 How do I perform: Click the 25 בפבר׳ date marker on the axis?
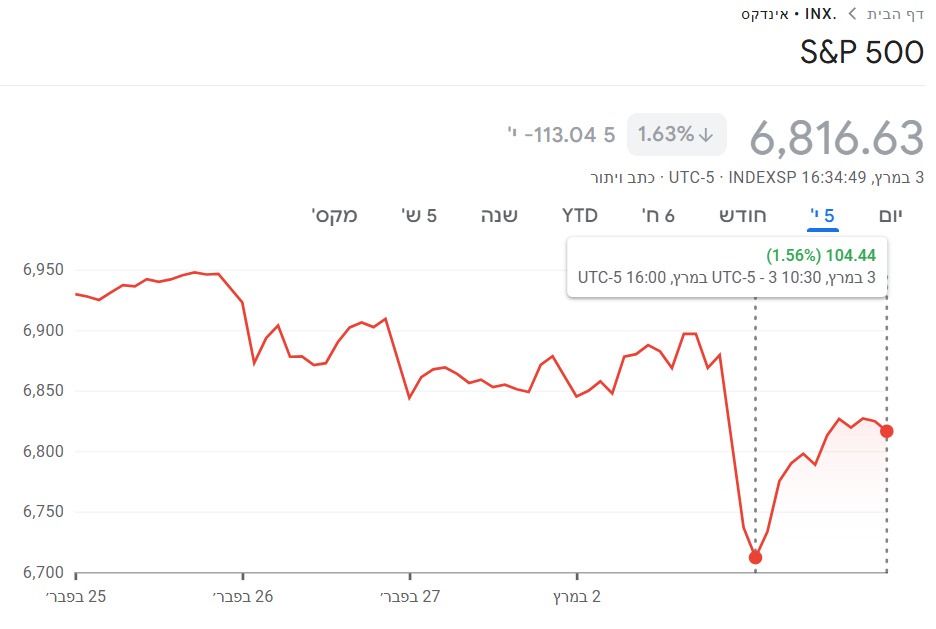click(x=76, y=597)
